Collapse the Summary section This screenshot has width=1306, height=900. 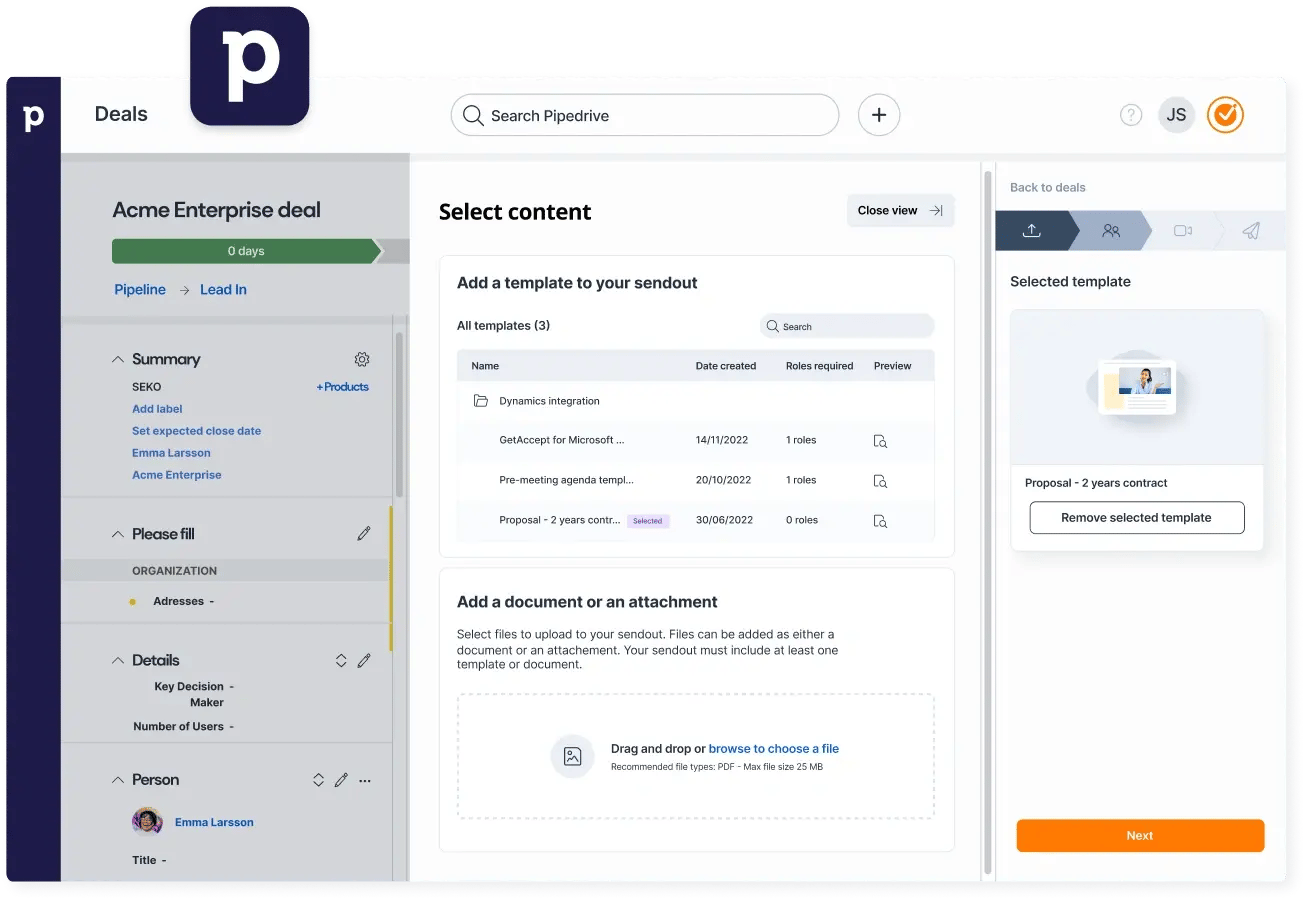point(118,359)
